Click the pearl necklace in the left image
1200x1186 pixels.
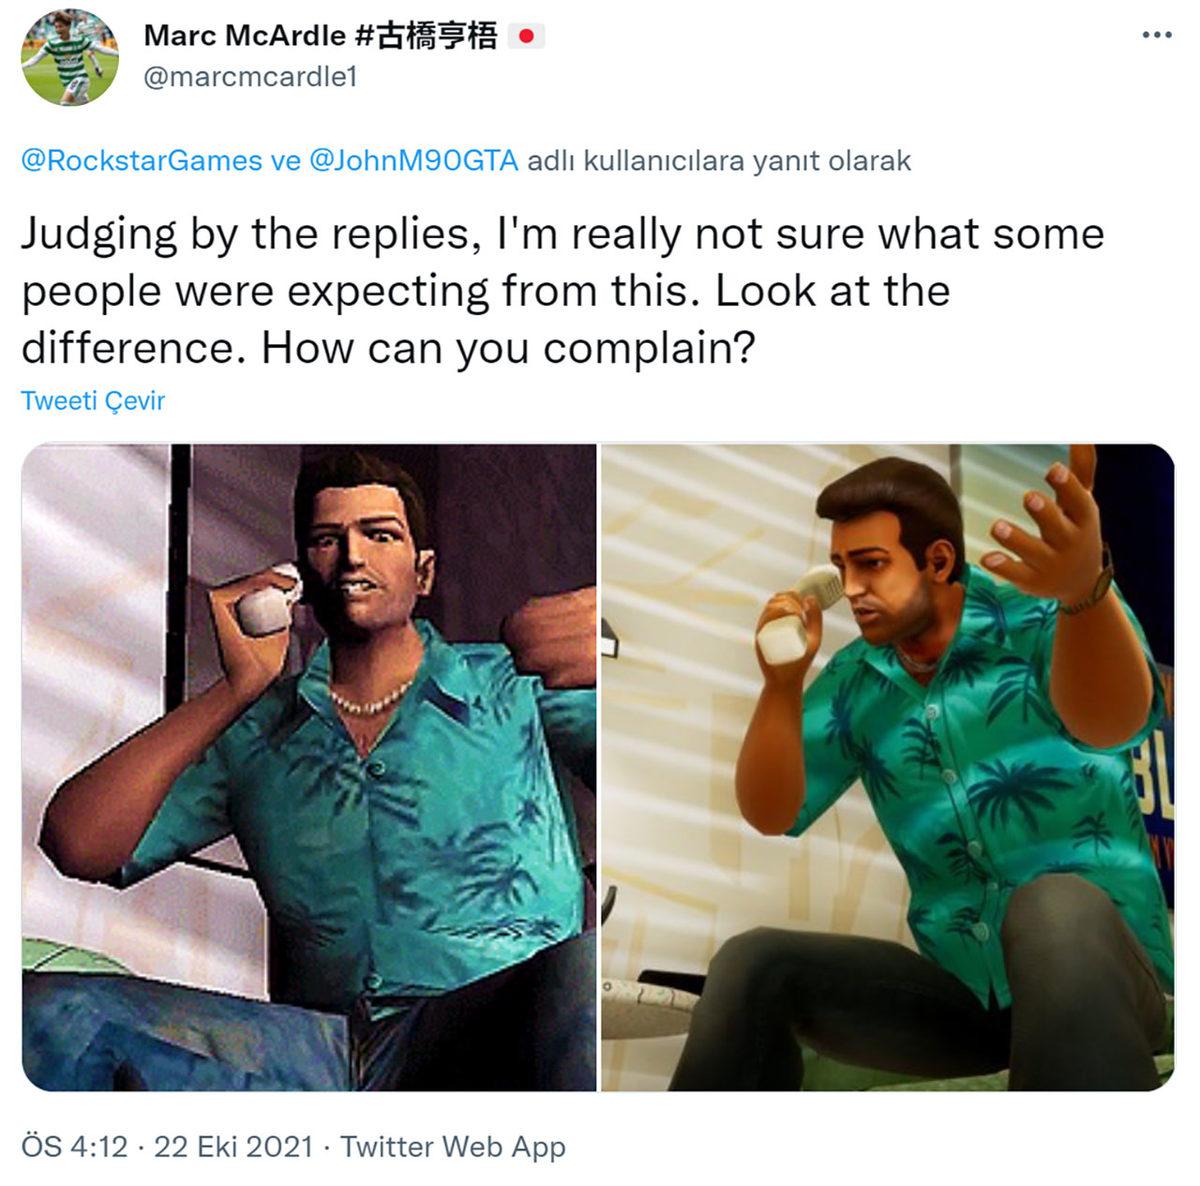pyautogui.click(x=370, y=697)
